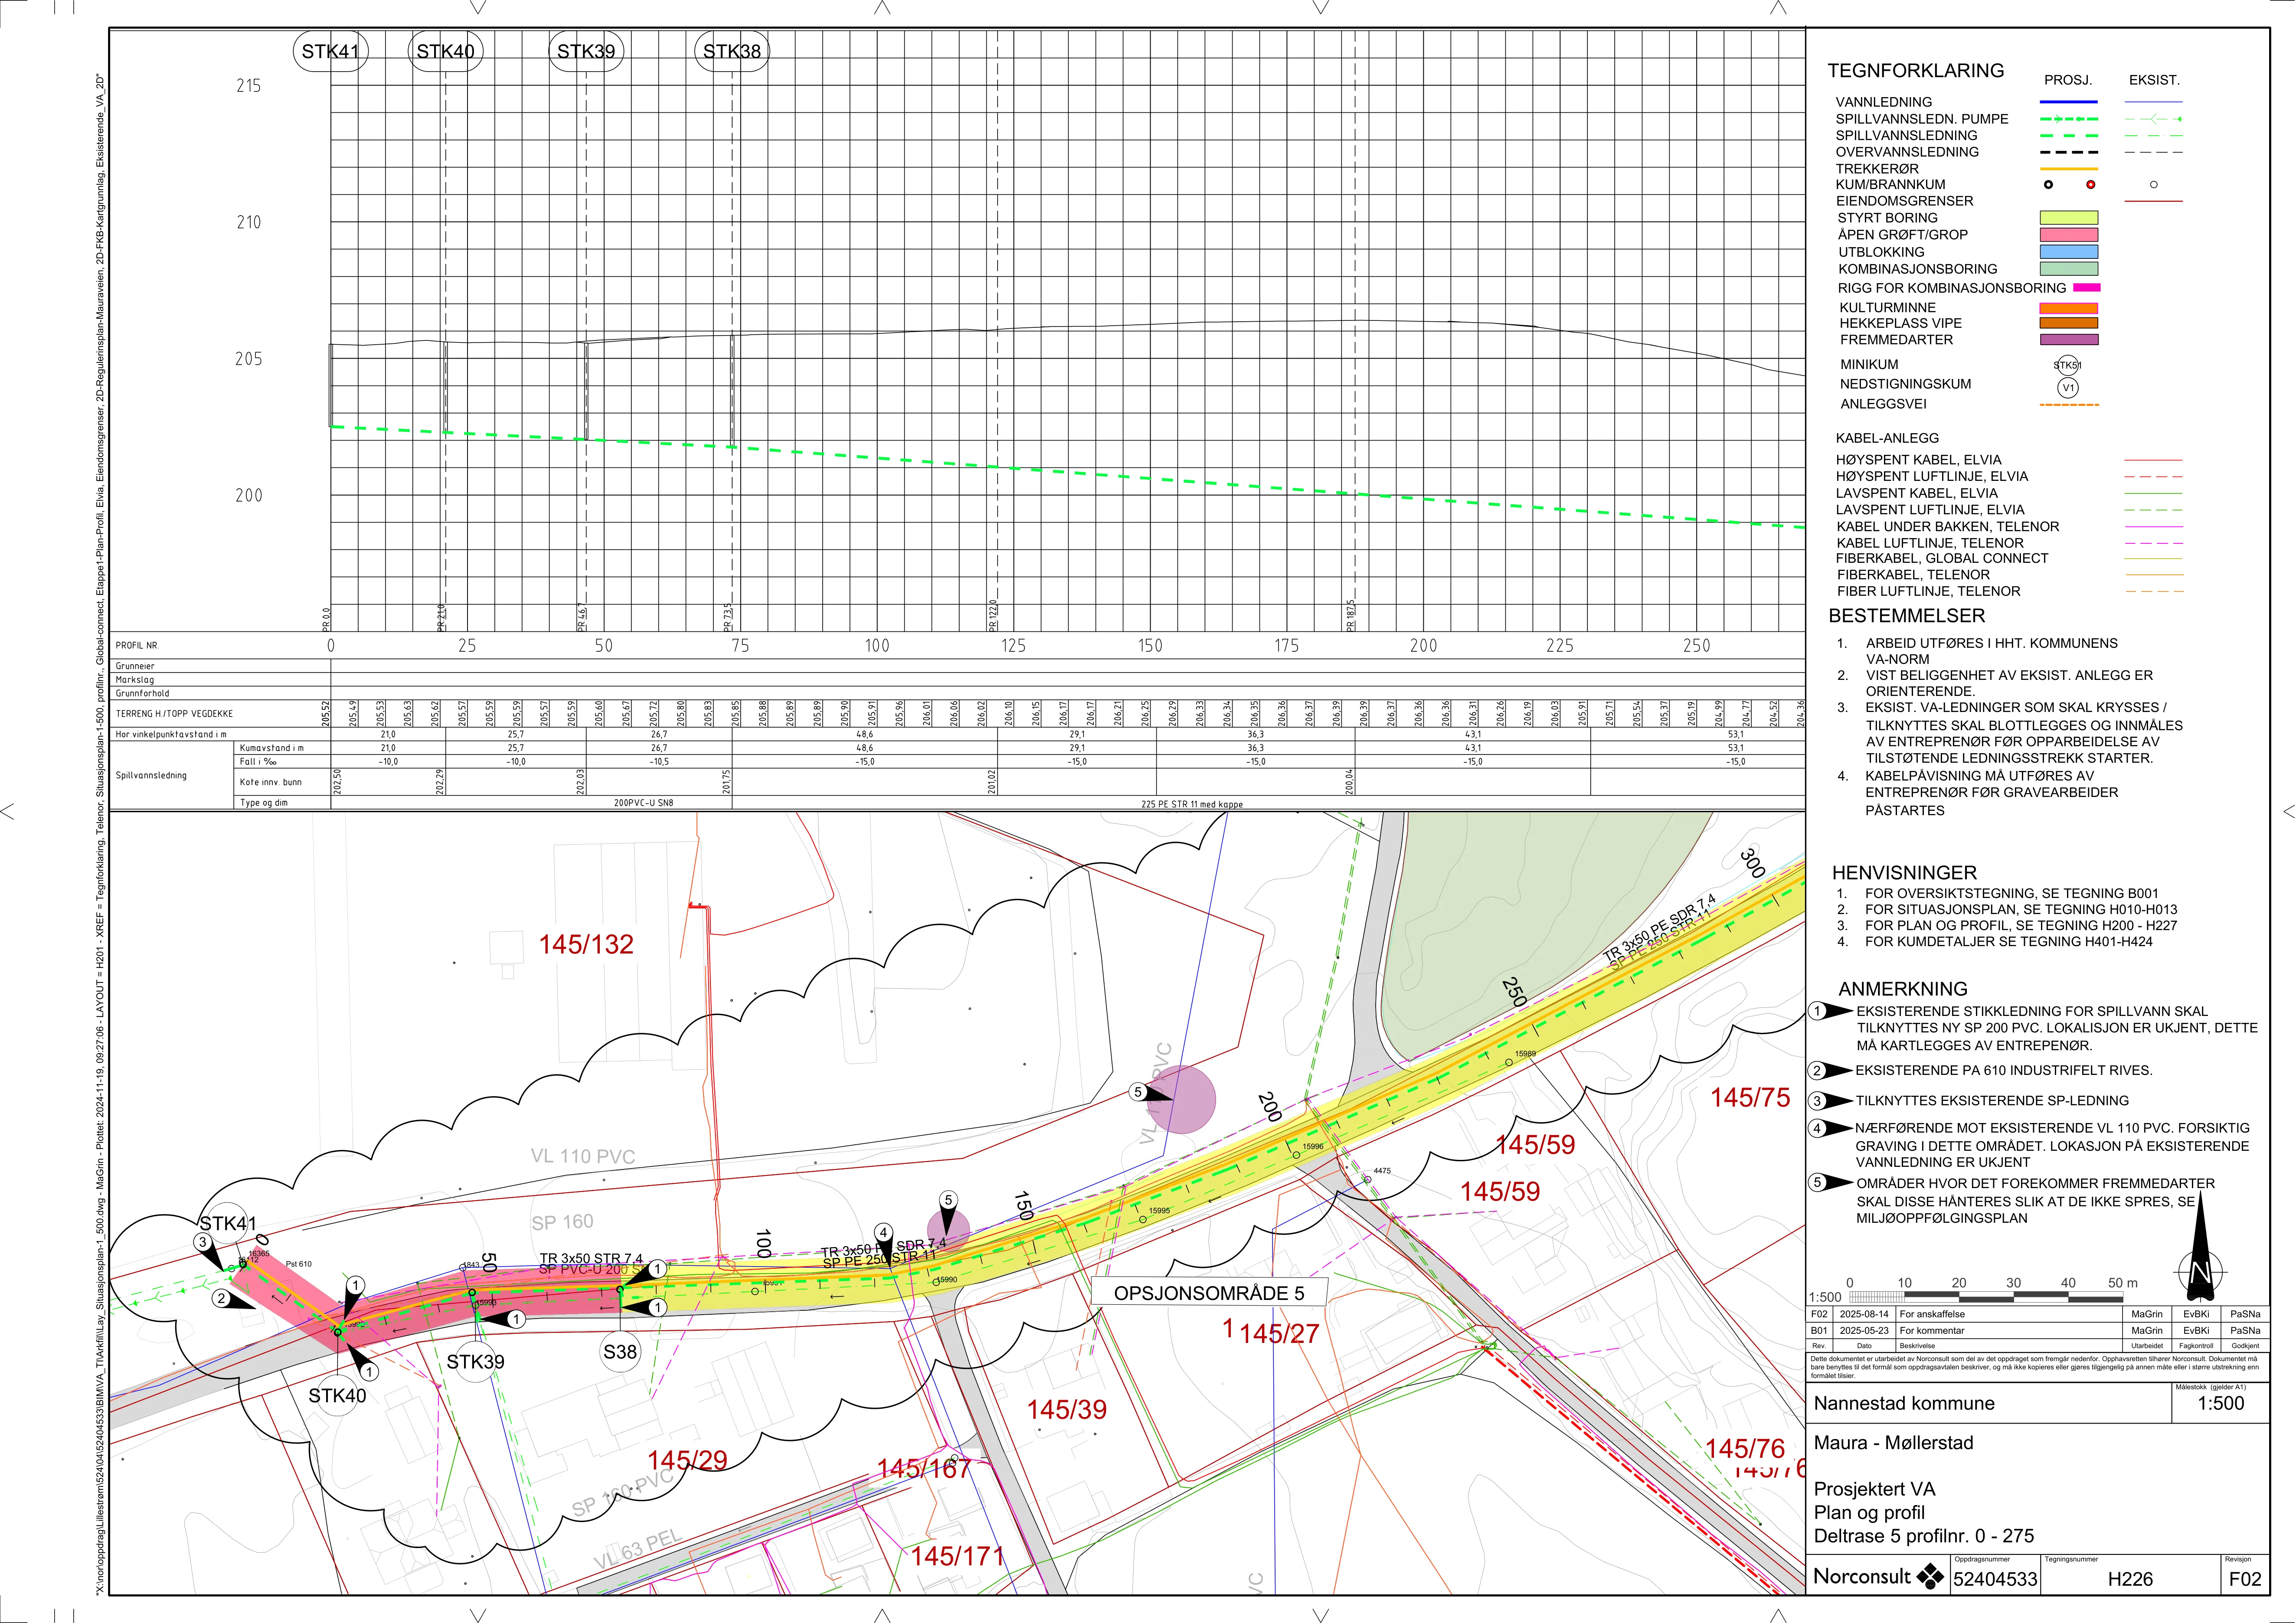This screenshot has height=1623, width=2296.
Task: Click property number 145/132 on the plan
Action: pos(586,945)
